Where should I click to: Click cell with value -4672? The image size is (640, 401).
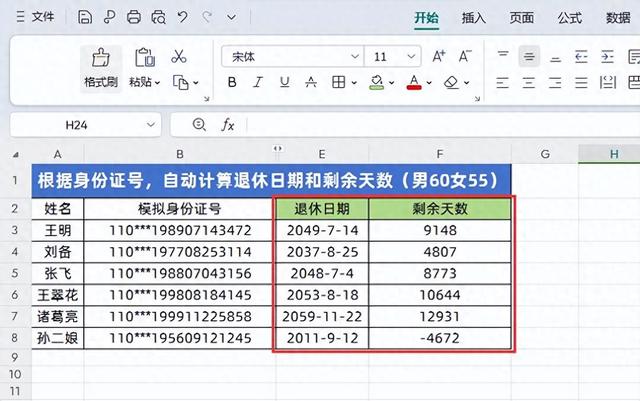[440, 339]
